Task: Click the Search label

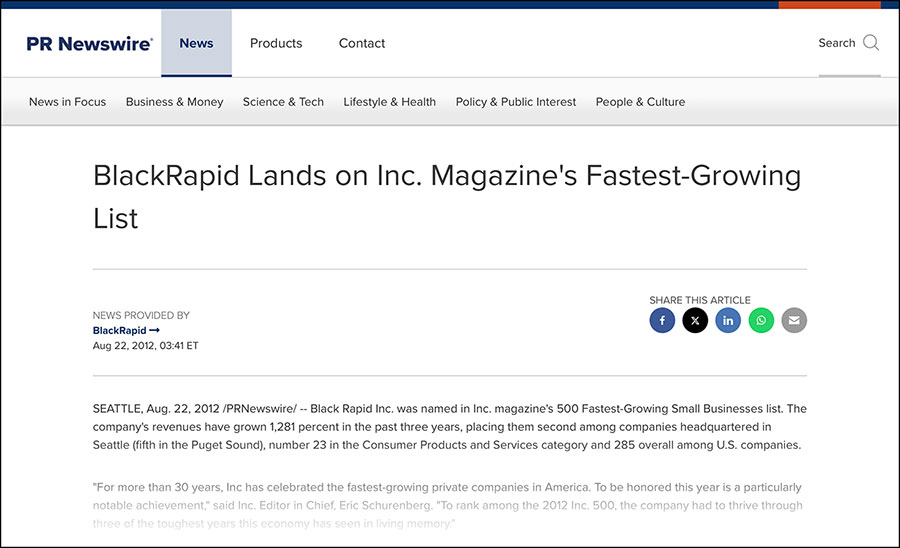Action: (x=836, y=43)
